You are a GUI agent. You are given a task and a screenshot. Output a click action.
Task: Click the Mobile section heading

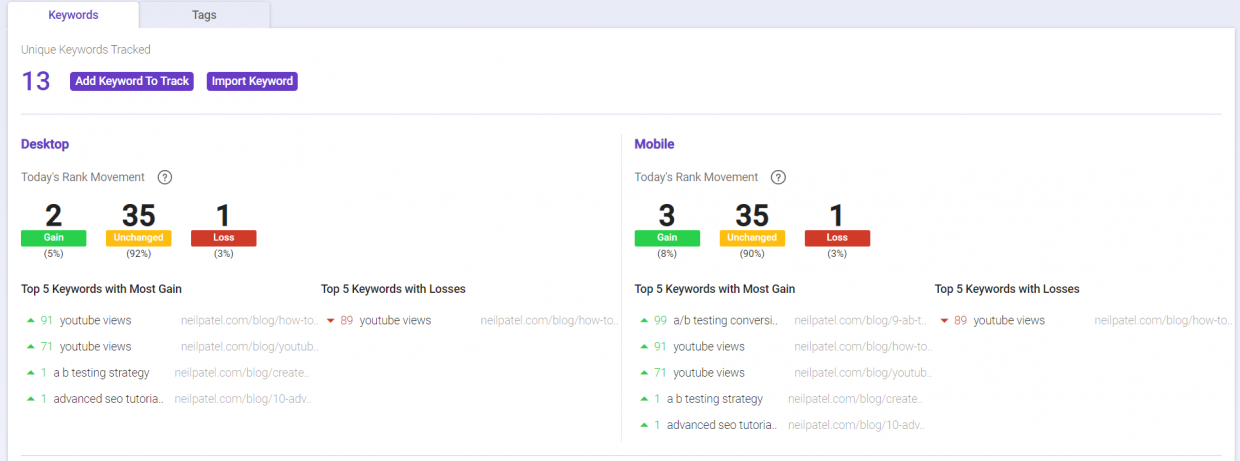[655, 144]
